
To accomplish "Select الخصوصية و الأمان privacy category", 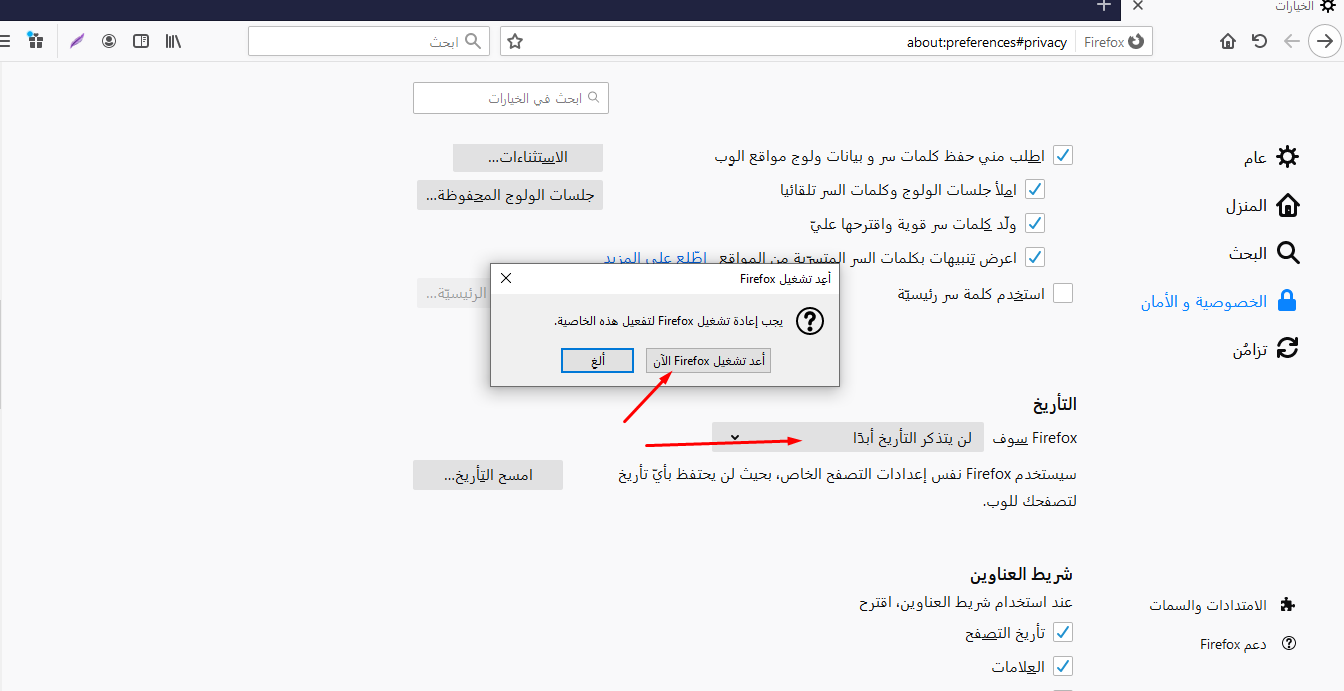I will tap(1219, 301).
